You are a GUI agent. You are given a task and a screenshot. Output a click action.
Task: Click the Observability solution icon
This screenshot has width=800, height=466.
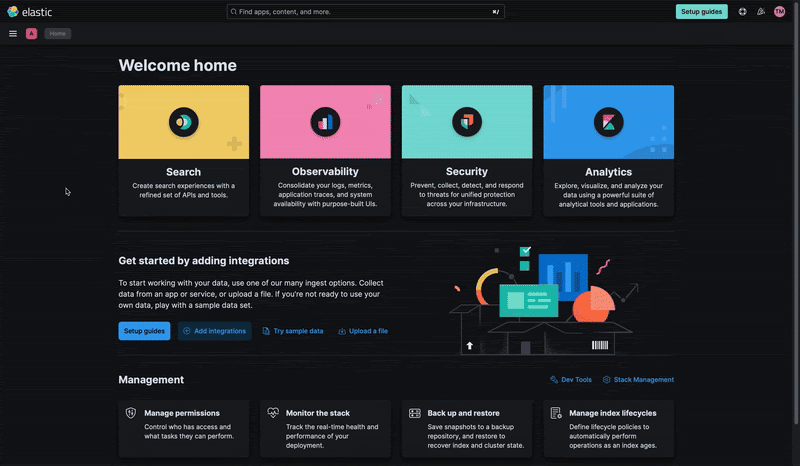pos(325,122)
